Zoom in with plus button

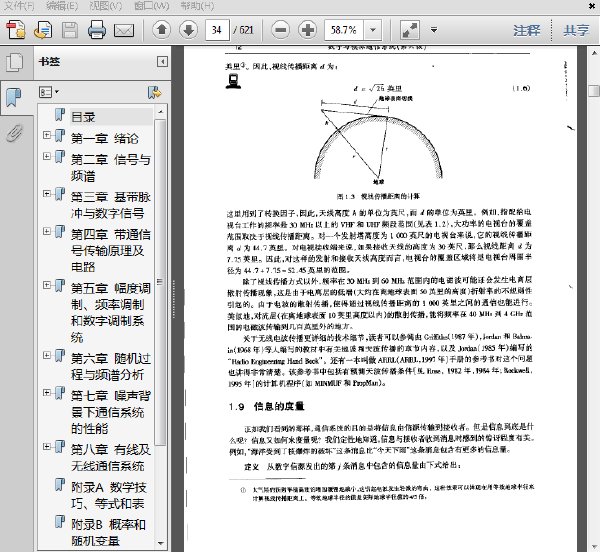(x=308, y=30)
